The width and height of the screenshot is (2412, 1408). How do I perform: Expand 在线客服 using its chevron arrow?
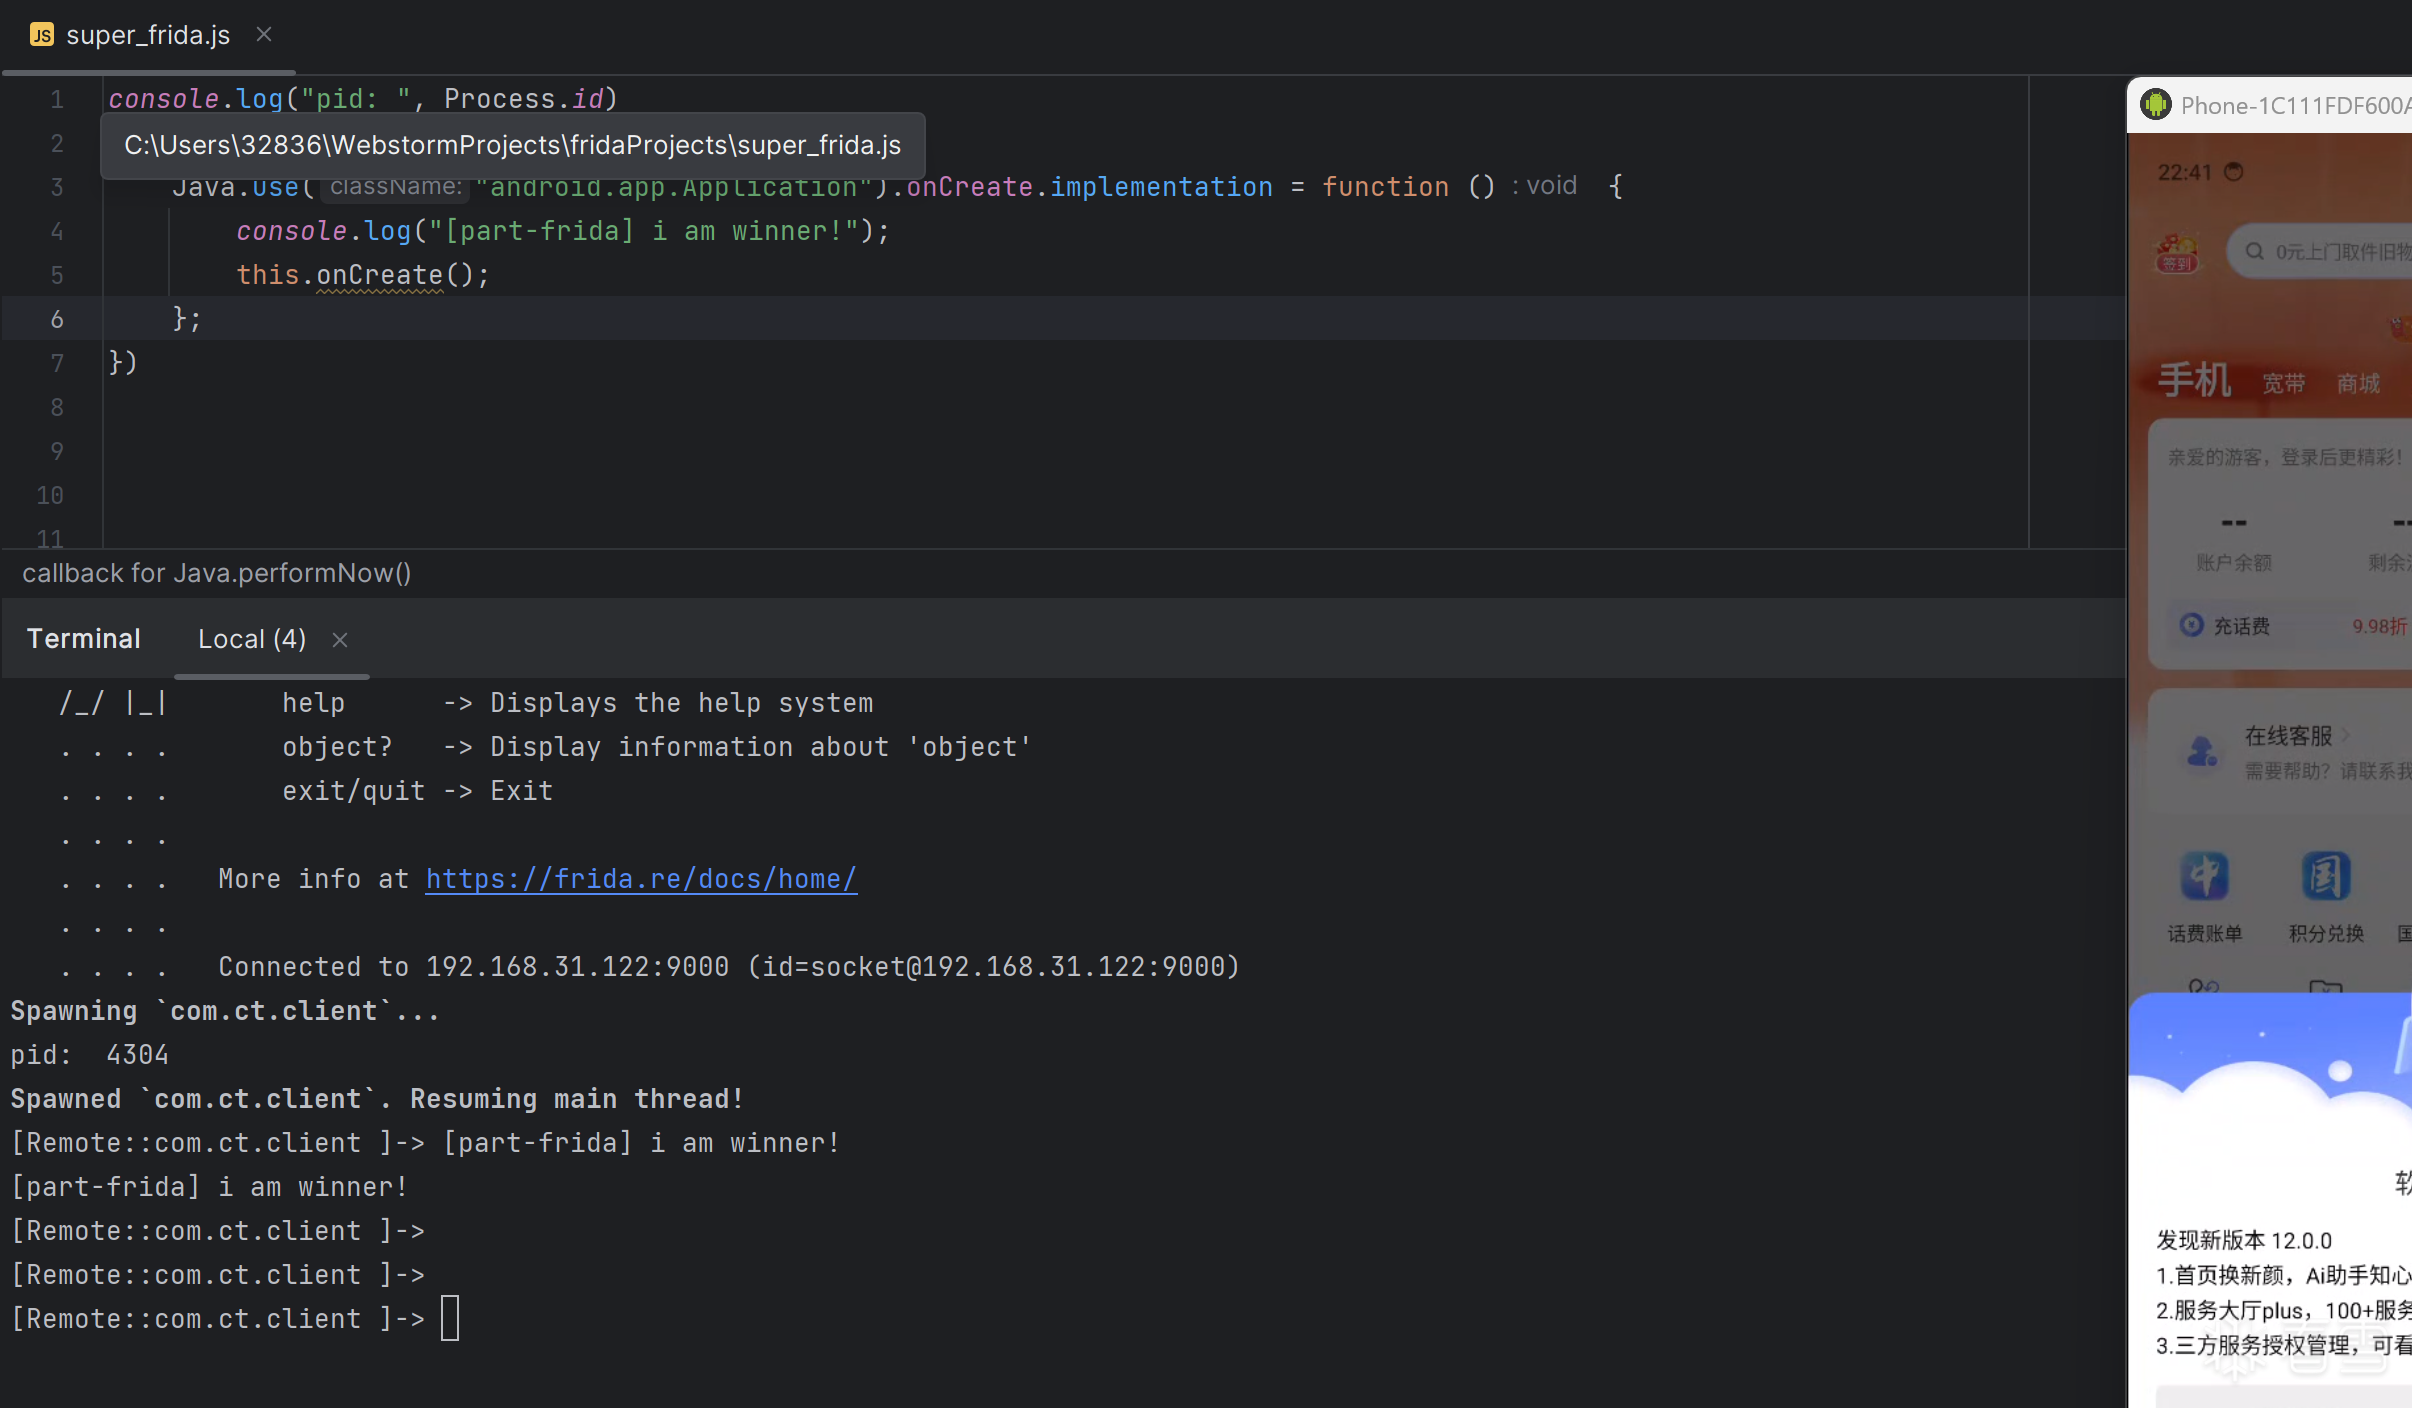coord(2345,736)
